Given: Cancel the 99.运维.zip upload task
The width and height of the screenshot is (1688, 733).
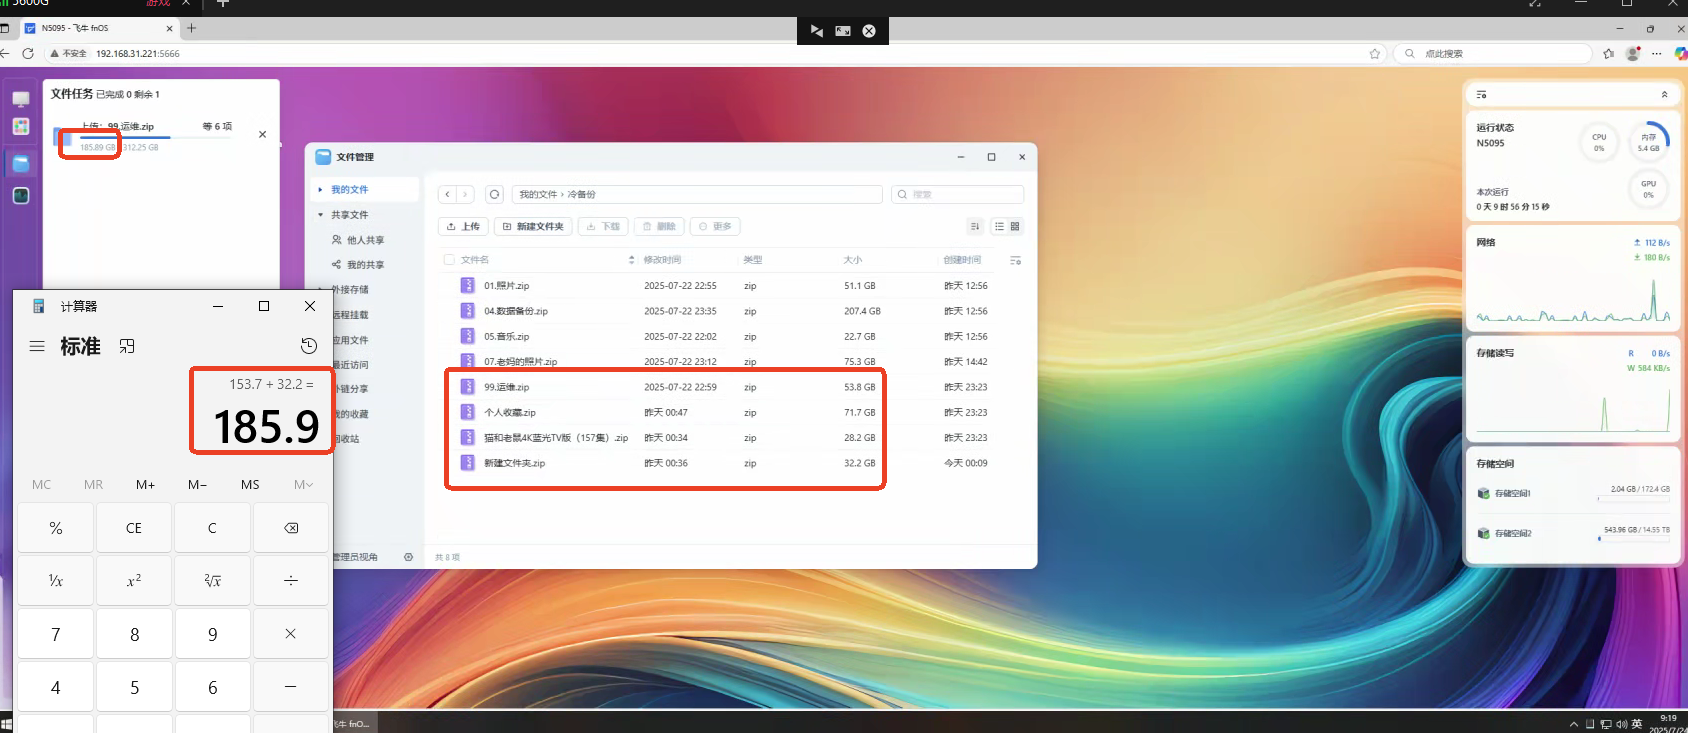Looking at the screenshot, I should pyautogui.click(x=262, y=134).
